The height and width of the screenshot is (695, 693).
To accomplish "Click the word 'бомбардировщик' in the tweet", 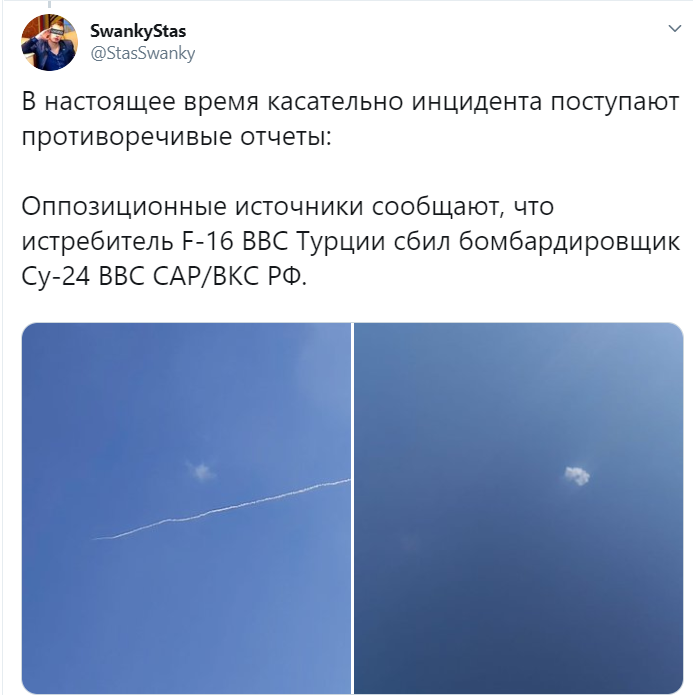I will (x=569, y=242).
